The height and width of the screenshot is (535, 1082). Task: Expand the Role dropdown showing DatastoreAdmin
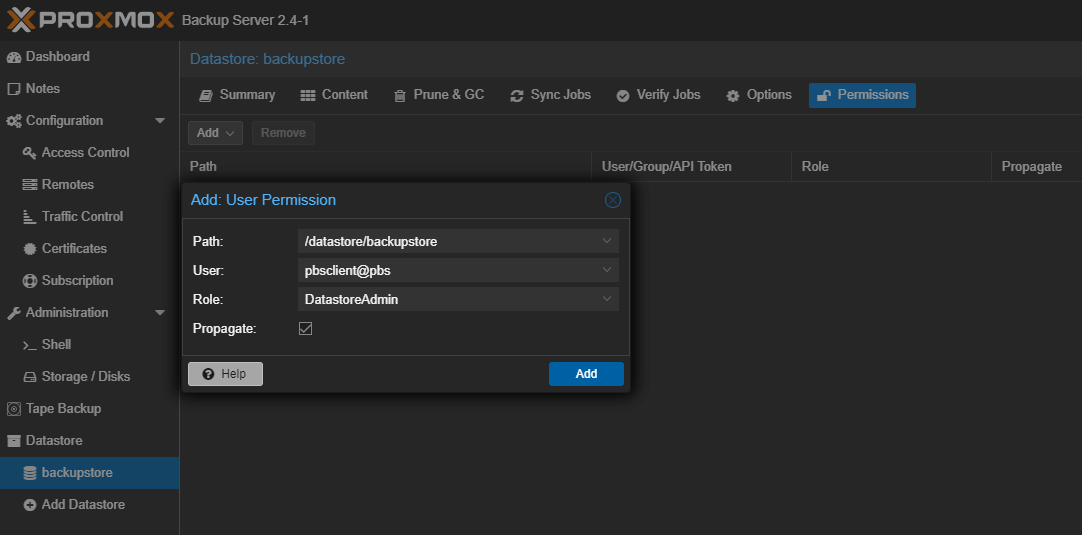pyautogui.click(x=607, y=299)
